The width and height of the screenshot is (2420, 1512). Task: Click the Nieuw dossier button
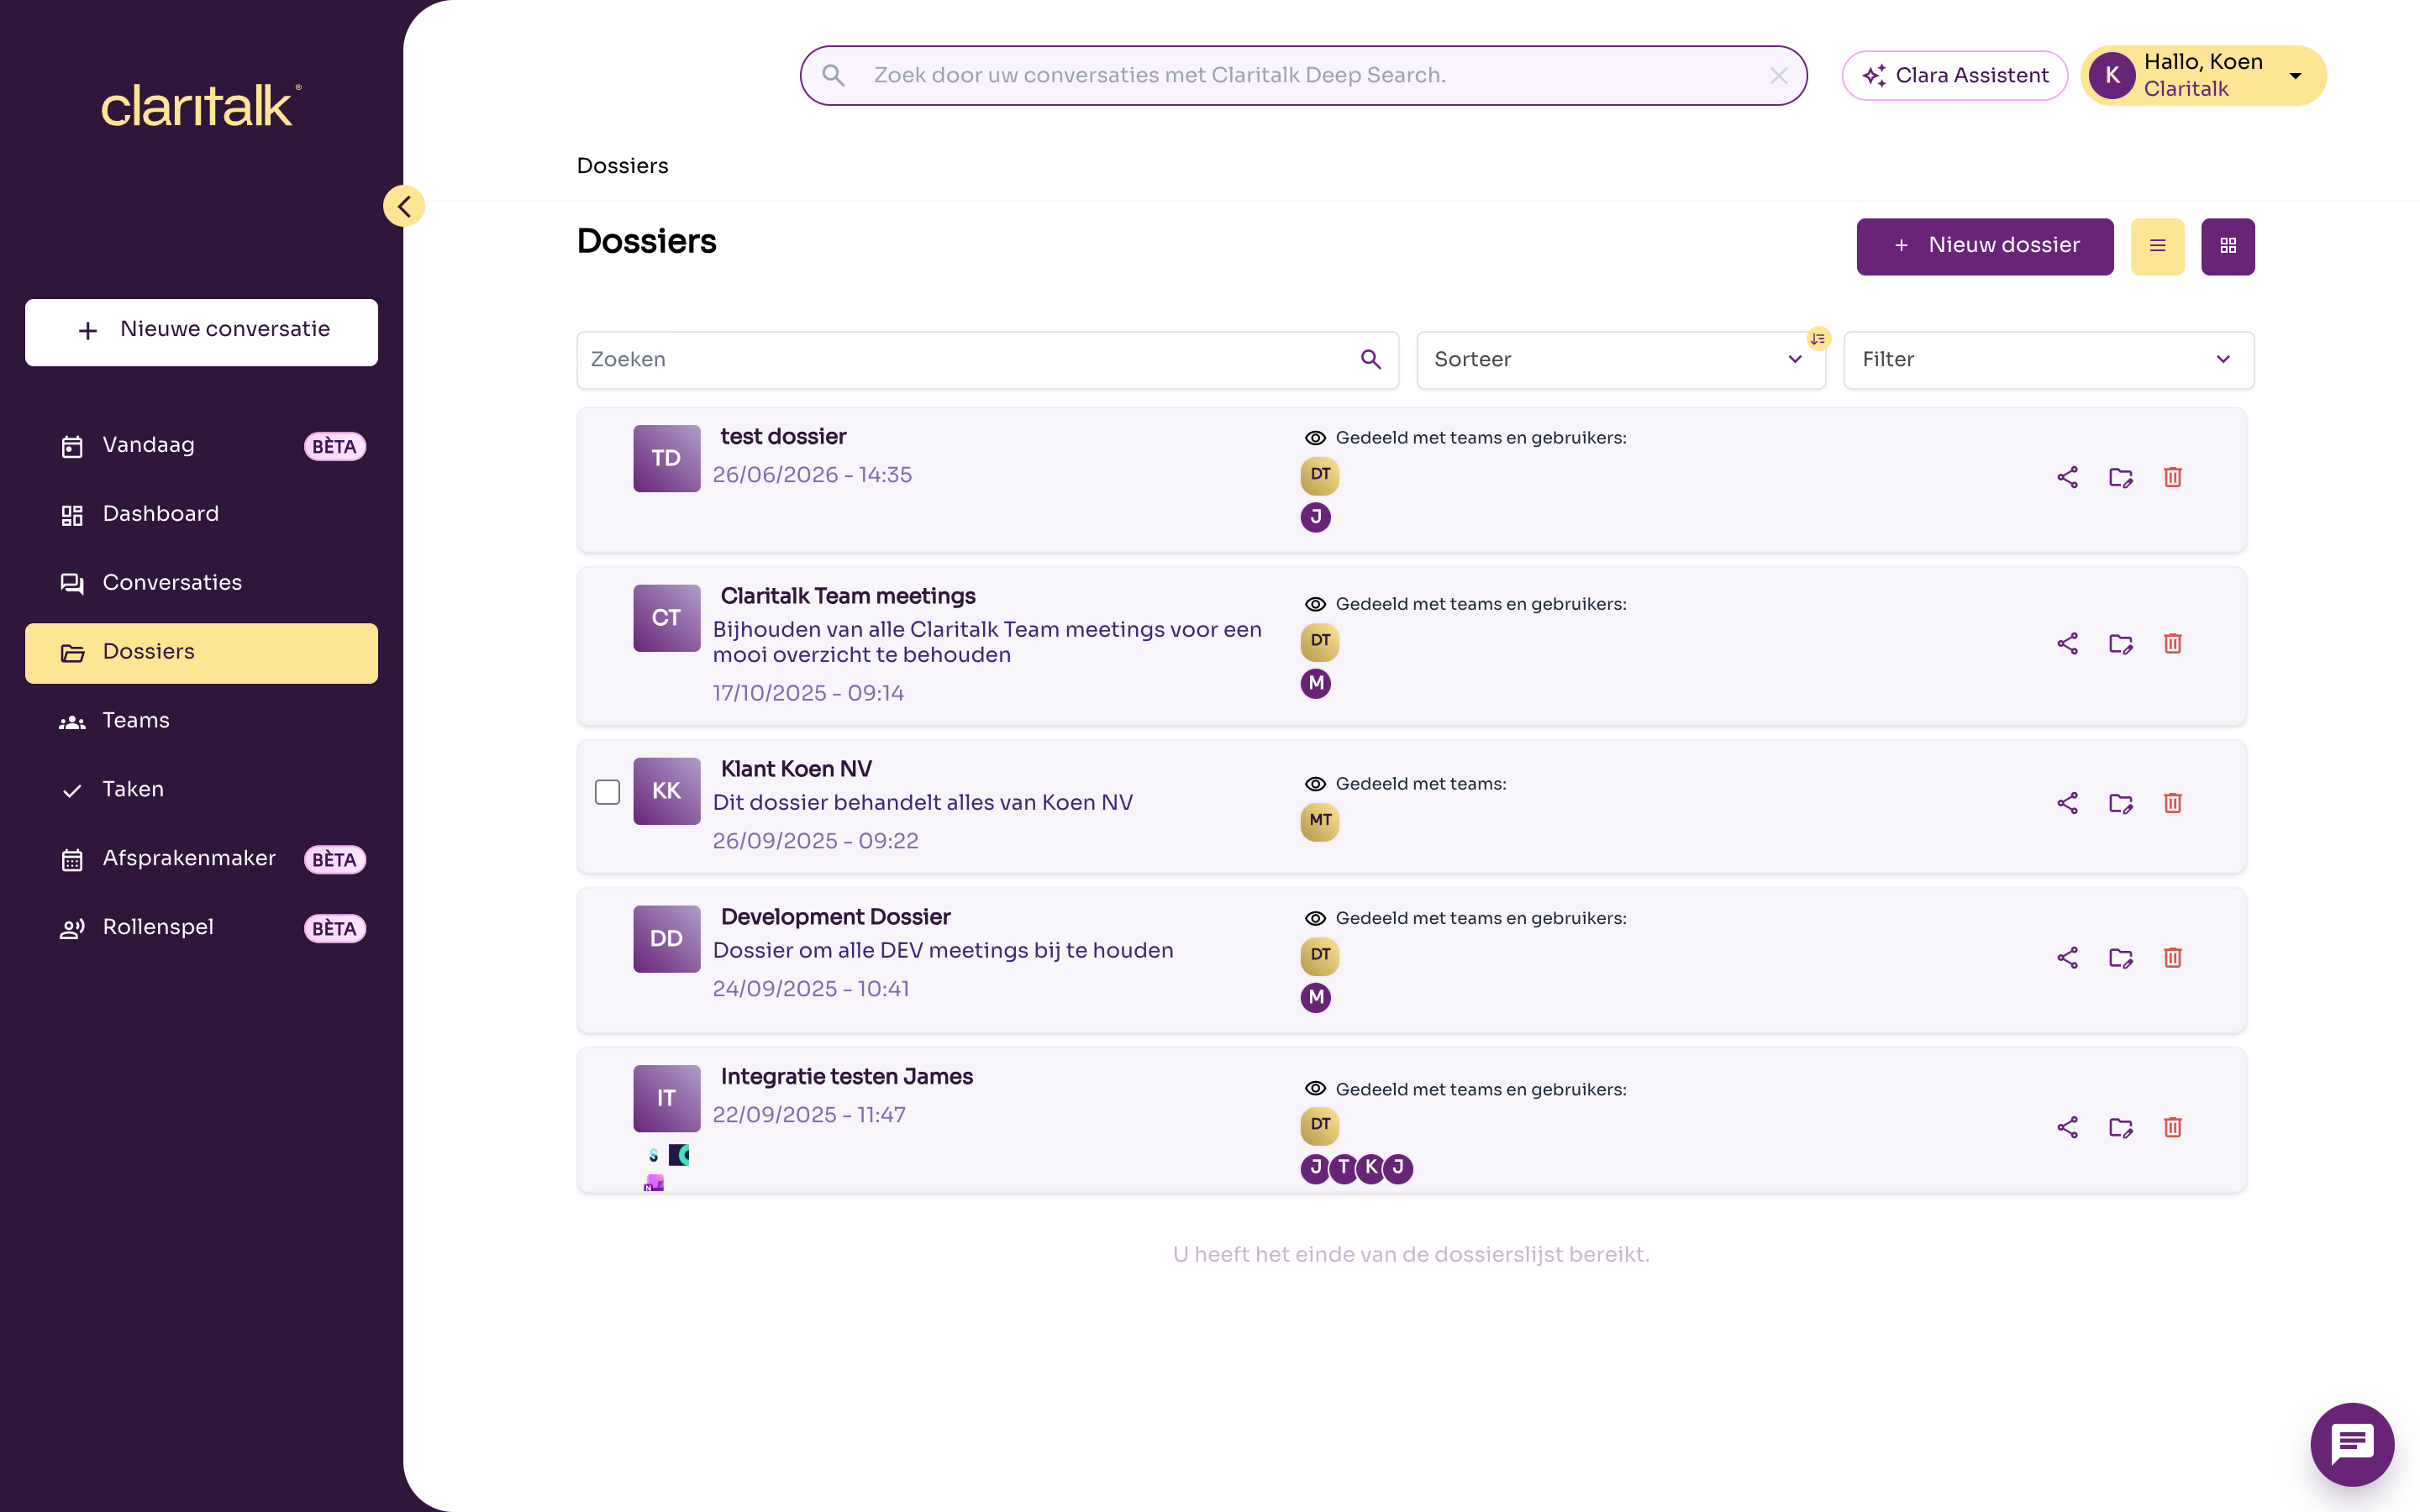coord(1984,246)
